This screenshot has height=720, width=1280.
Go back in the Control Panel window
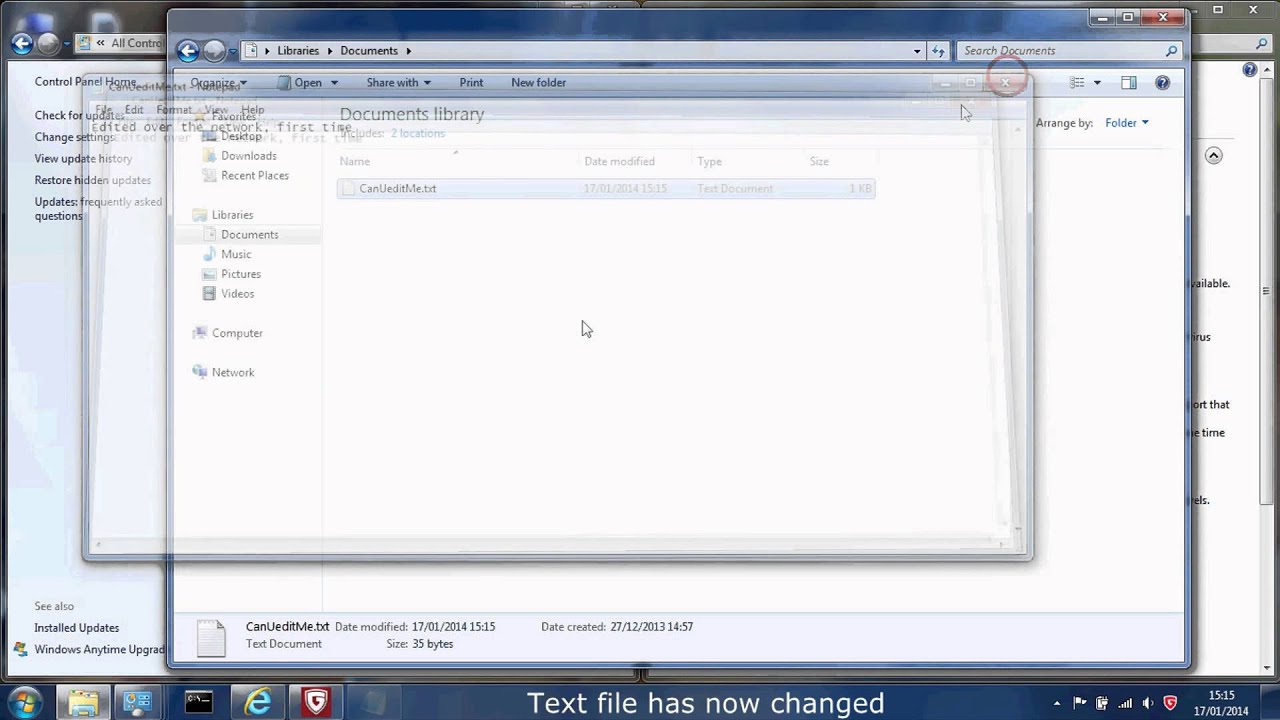(x=22, y=43)
